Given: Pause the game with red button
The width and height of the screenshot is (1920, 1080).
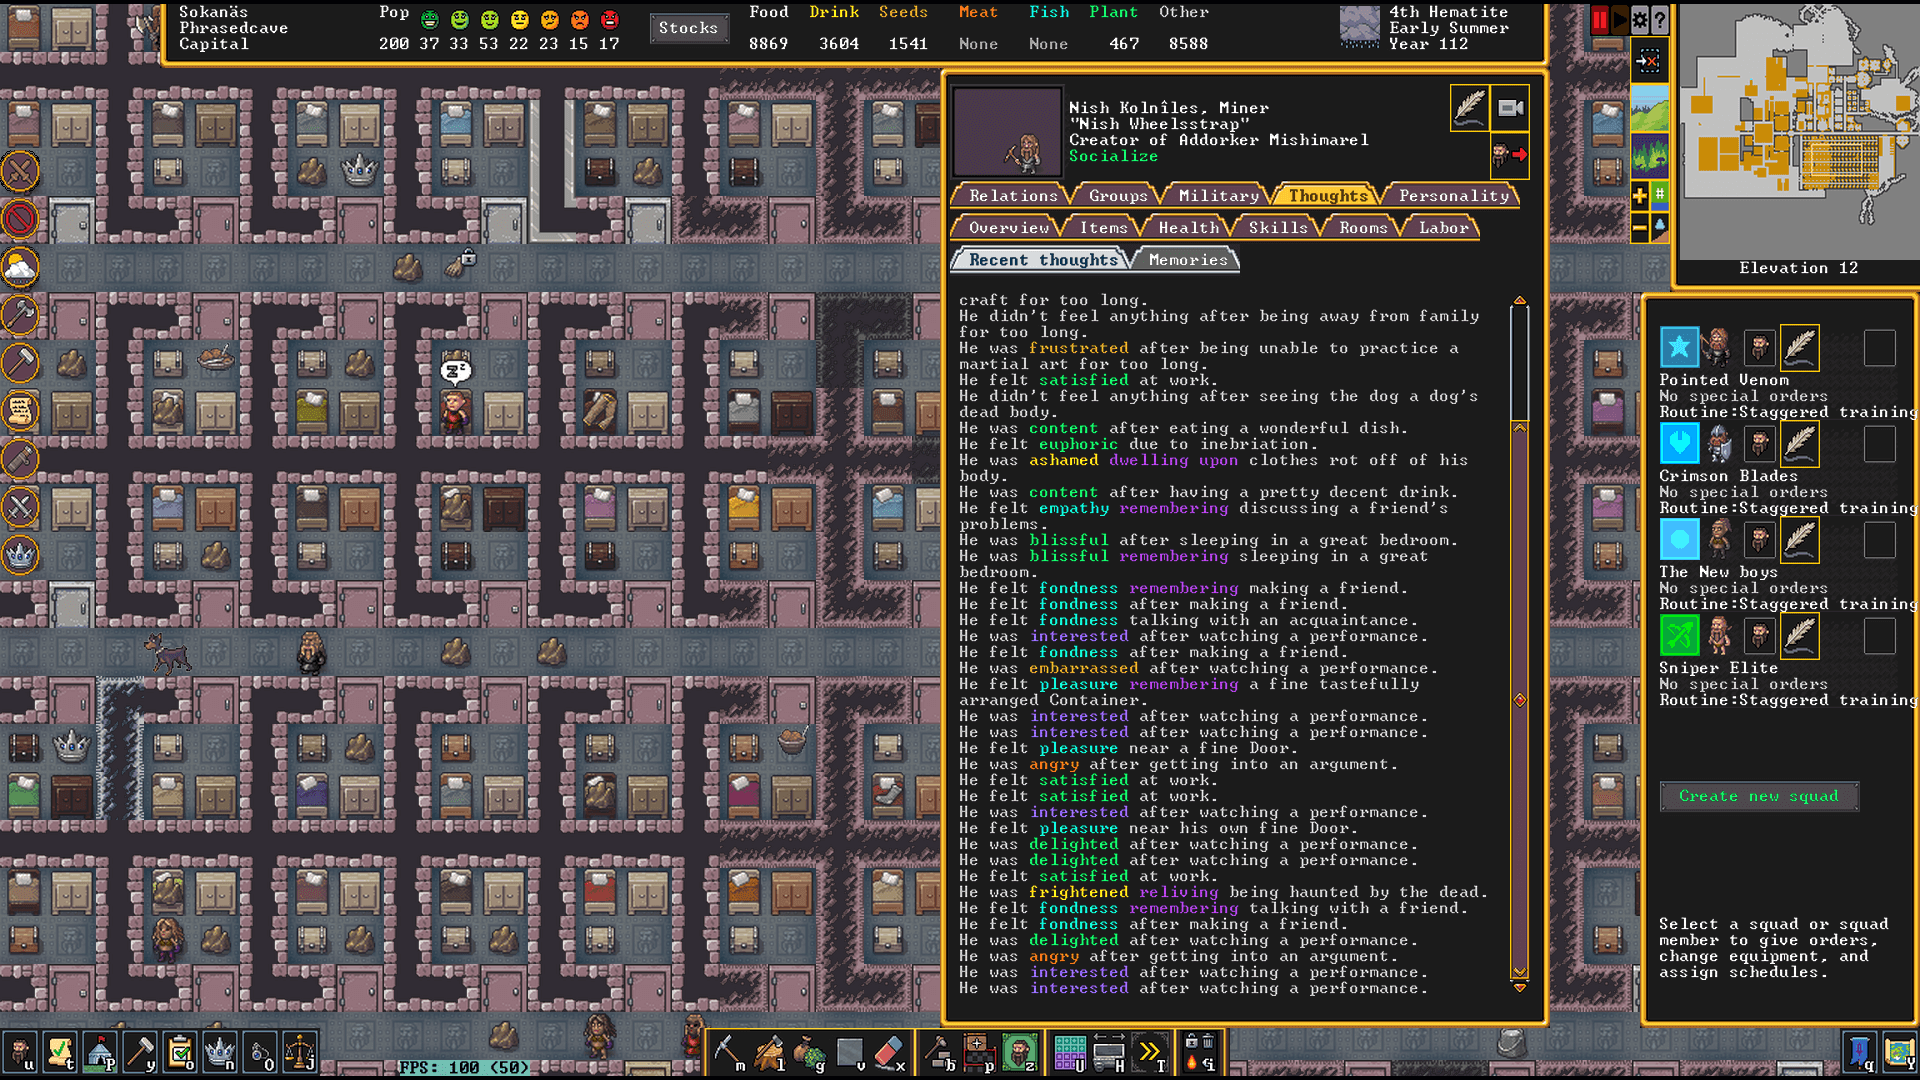Looking at the screenshot, I should pos(1599,19).
